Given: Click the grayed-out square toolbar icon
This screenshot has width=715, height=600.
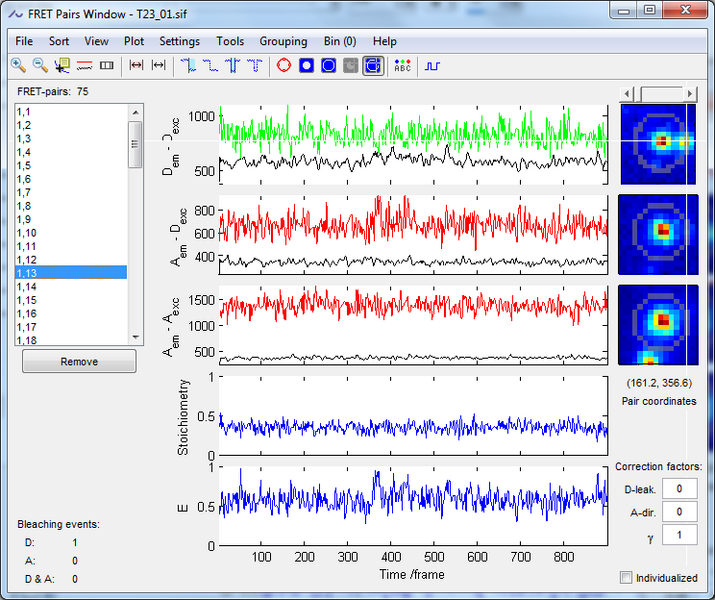Looking at the screenshot, I should point(349,66).
